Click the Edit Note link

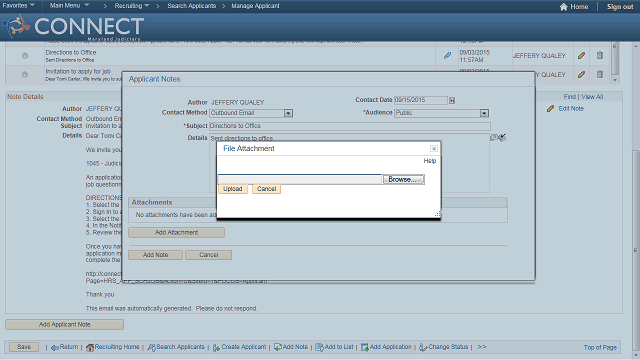coord(571,109)
